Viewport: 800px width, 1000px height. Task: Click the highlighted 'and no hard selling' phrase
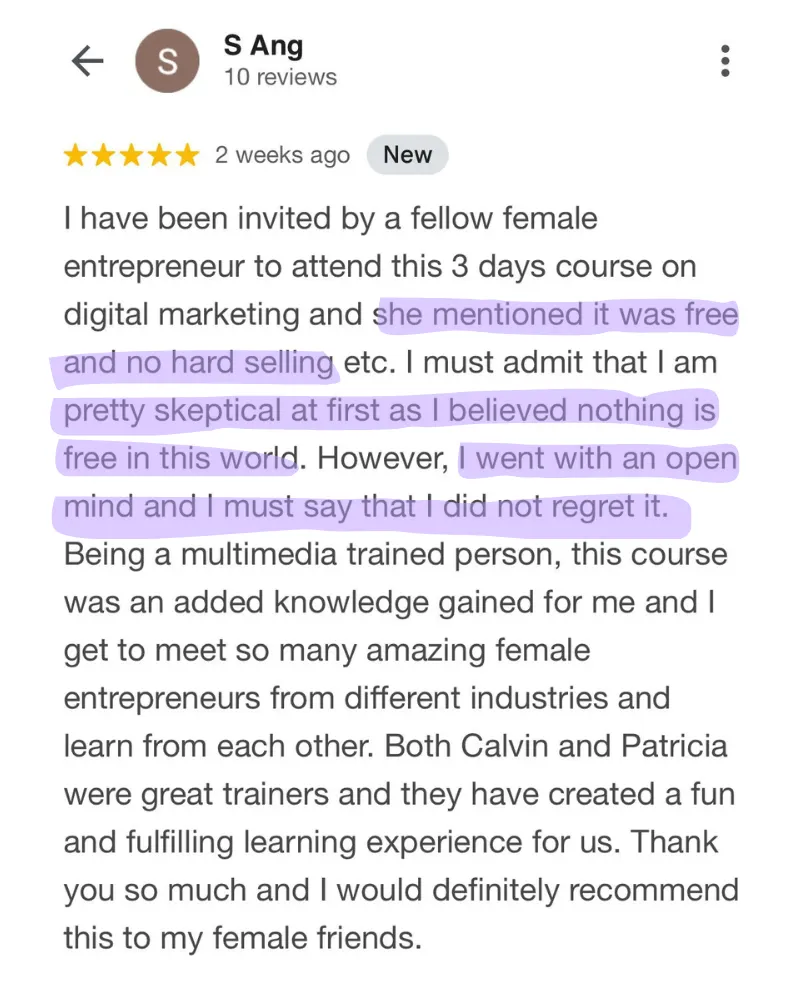tap(198, 363)
